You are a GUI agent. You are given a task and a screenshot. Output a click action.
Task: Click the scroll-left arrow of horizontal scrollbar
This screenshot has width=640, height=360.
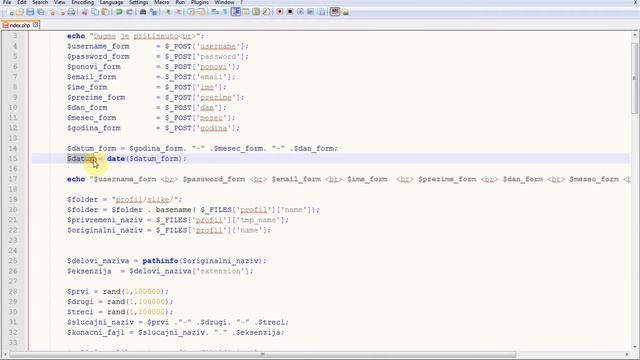5,354
